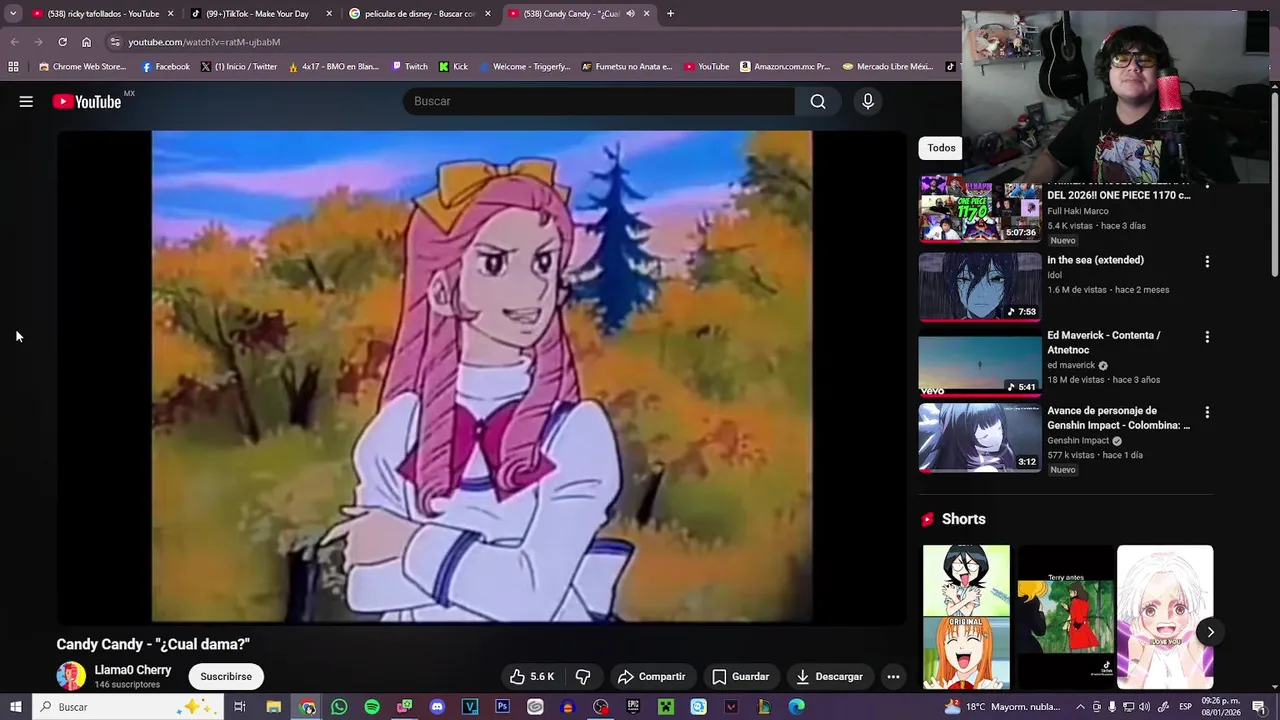Click the Chrome address bar URL
The height and width of the screenshot is (720, 1280).
pyautogui.click(x=204, y=42)
